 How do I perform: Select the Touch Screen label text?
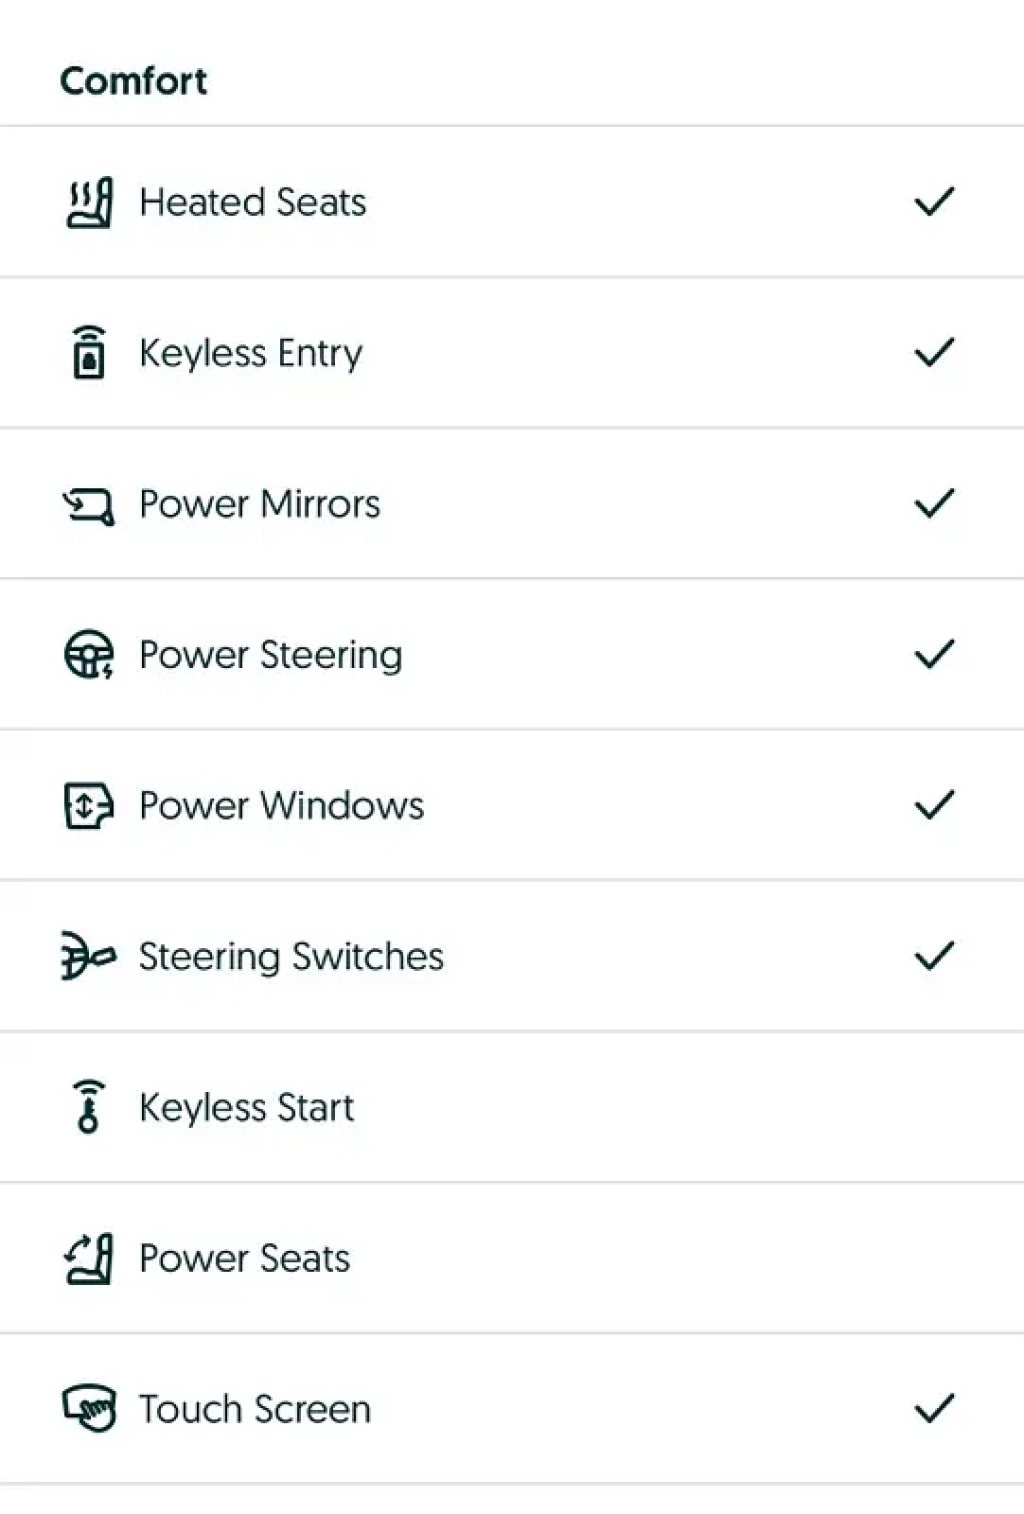(254, 1410)
